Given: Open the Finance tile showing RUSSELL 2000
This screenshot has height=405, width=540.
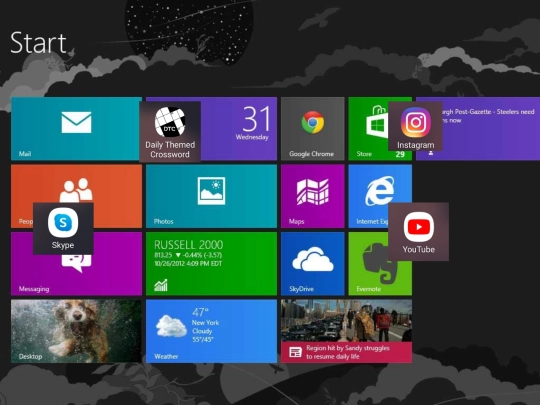Looking at the screenshot, I should (211, 263).
